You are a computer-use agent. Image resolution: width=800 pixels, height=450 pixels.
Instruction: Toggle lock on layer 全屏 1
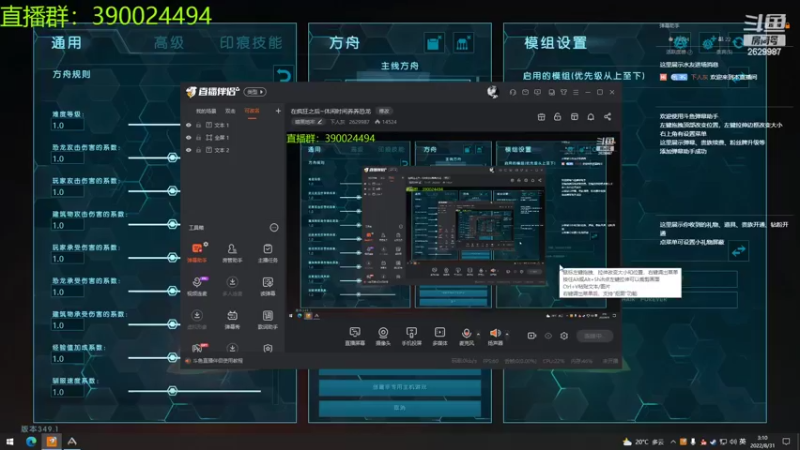tap(198, 138)
